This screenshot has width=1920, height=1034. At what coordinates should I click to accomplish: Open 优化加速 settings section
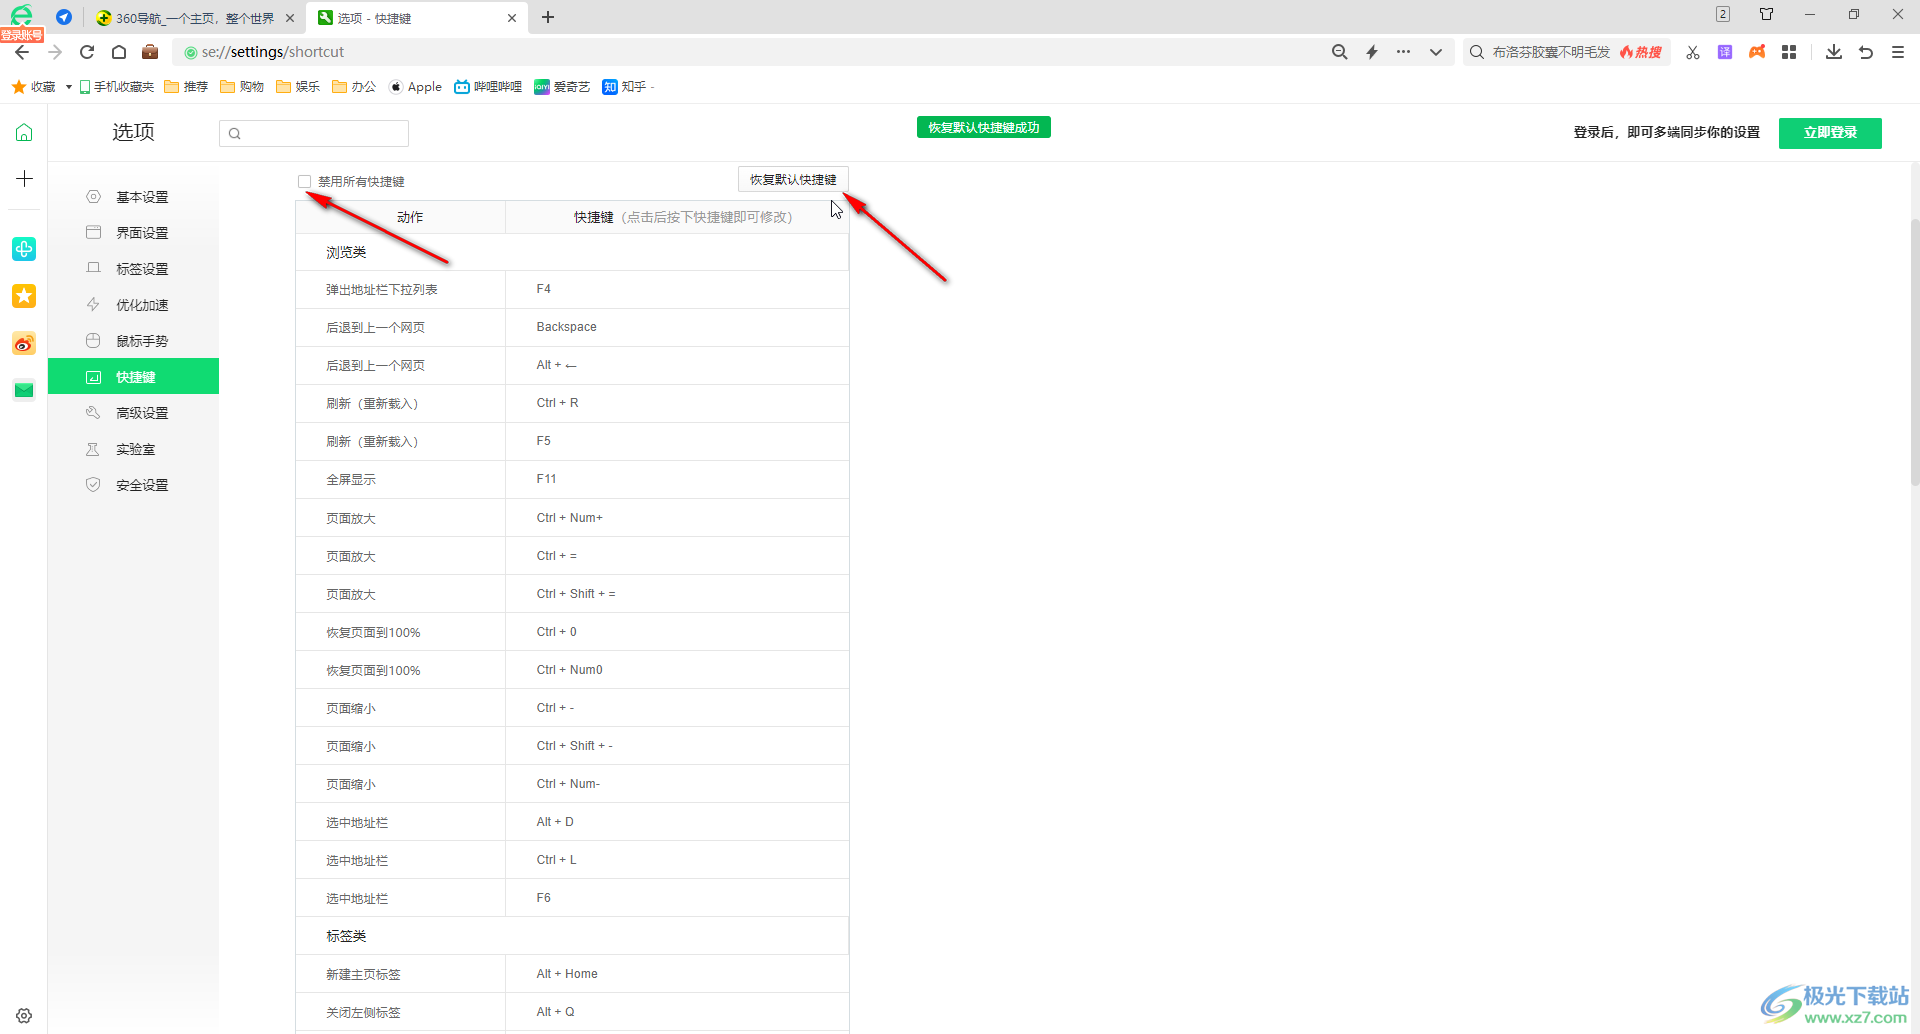tap(134, 305)
